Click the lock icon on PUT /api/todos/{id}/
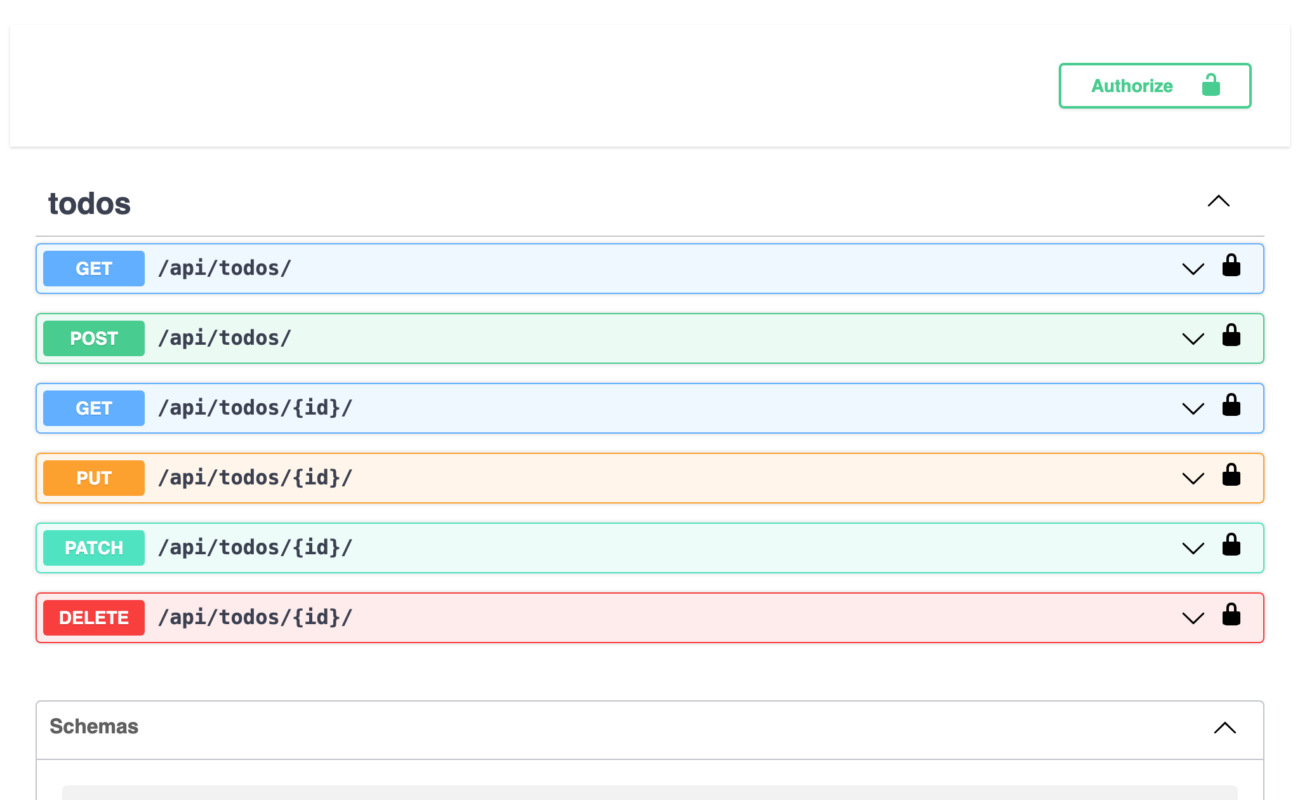Screen dimensions: 1300x800 [1231, 476]
